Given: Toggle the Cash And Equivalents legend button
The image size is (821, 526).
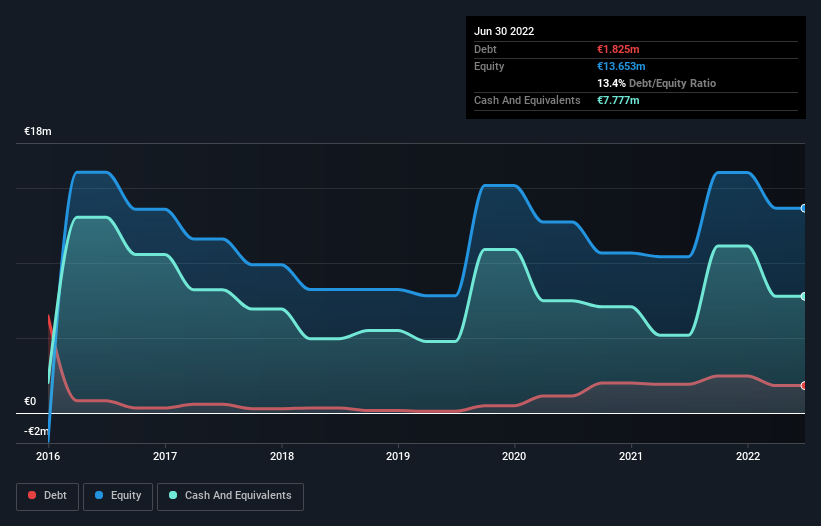Looking at the screenshot, I should pos(230,496).
